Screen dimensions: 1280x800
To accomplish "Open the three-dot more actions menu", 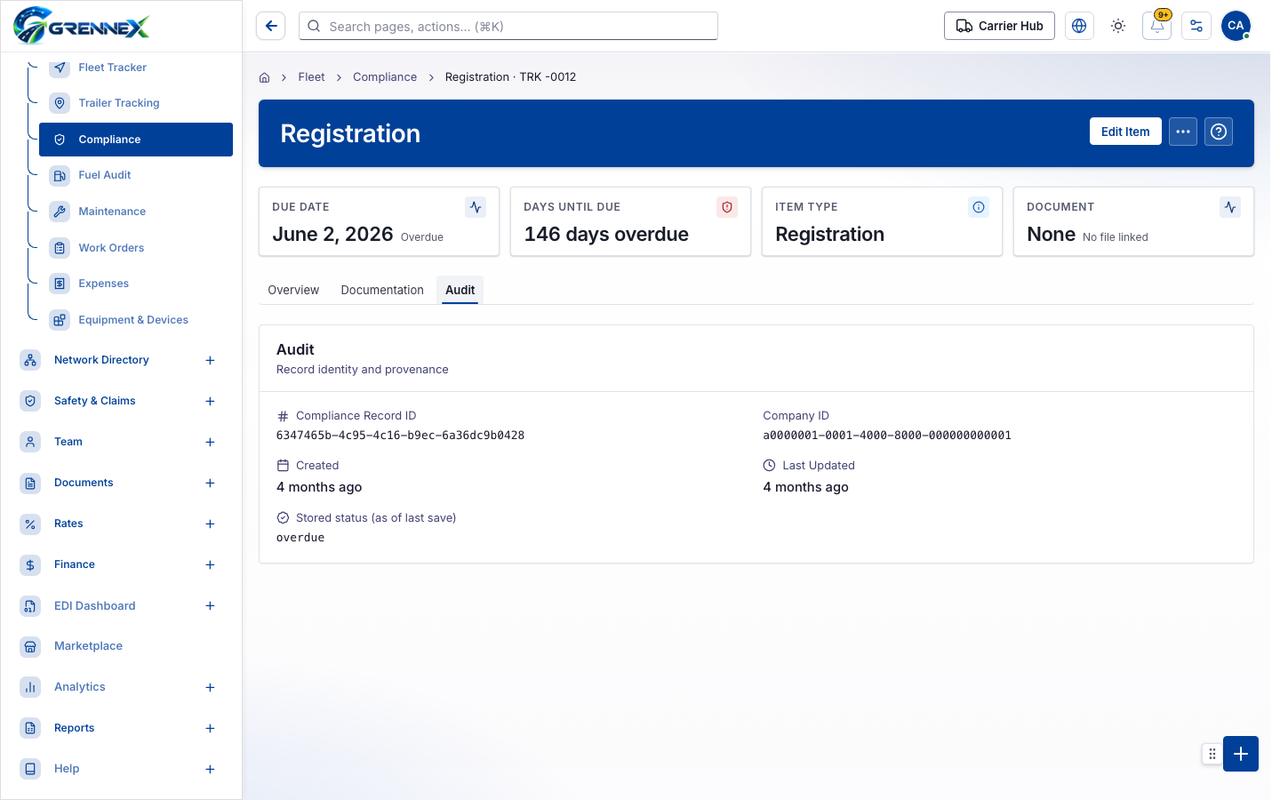I will click(1183, 132).
